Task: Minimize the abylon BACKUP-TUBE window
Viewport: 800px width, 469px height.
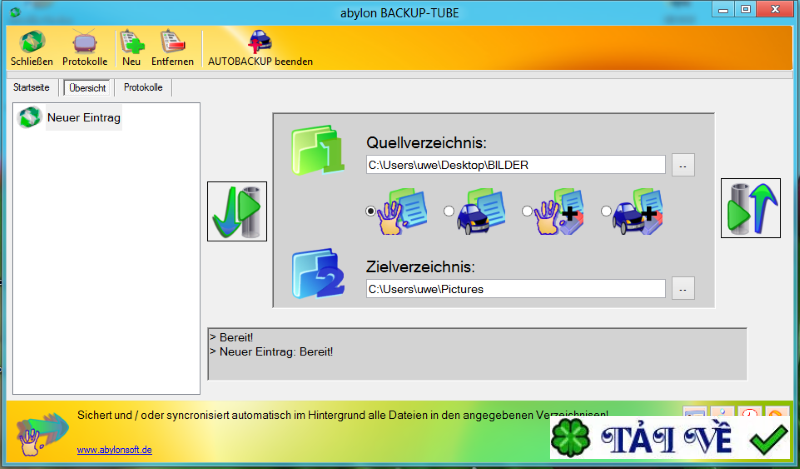Action: tap(723, 9)
